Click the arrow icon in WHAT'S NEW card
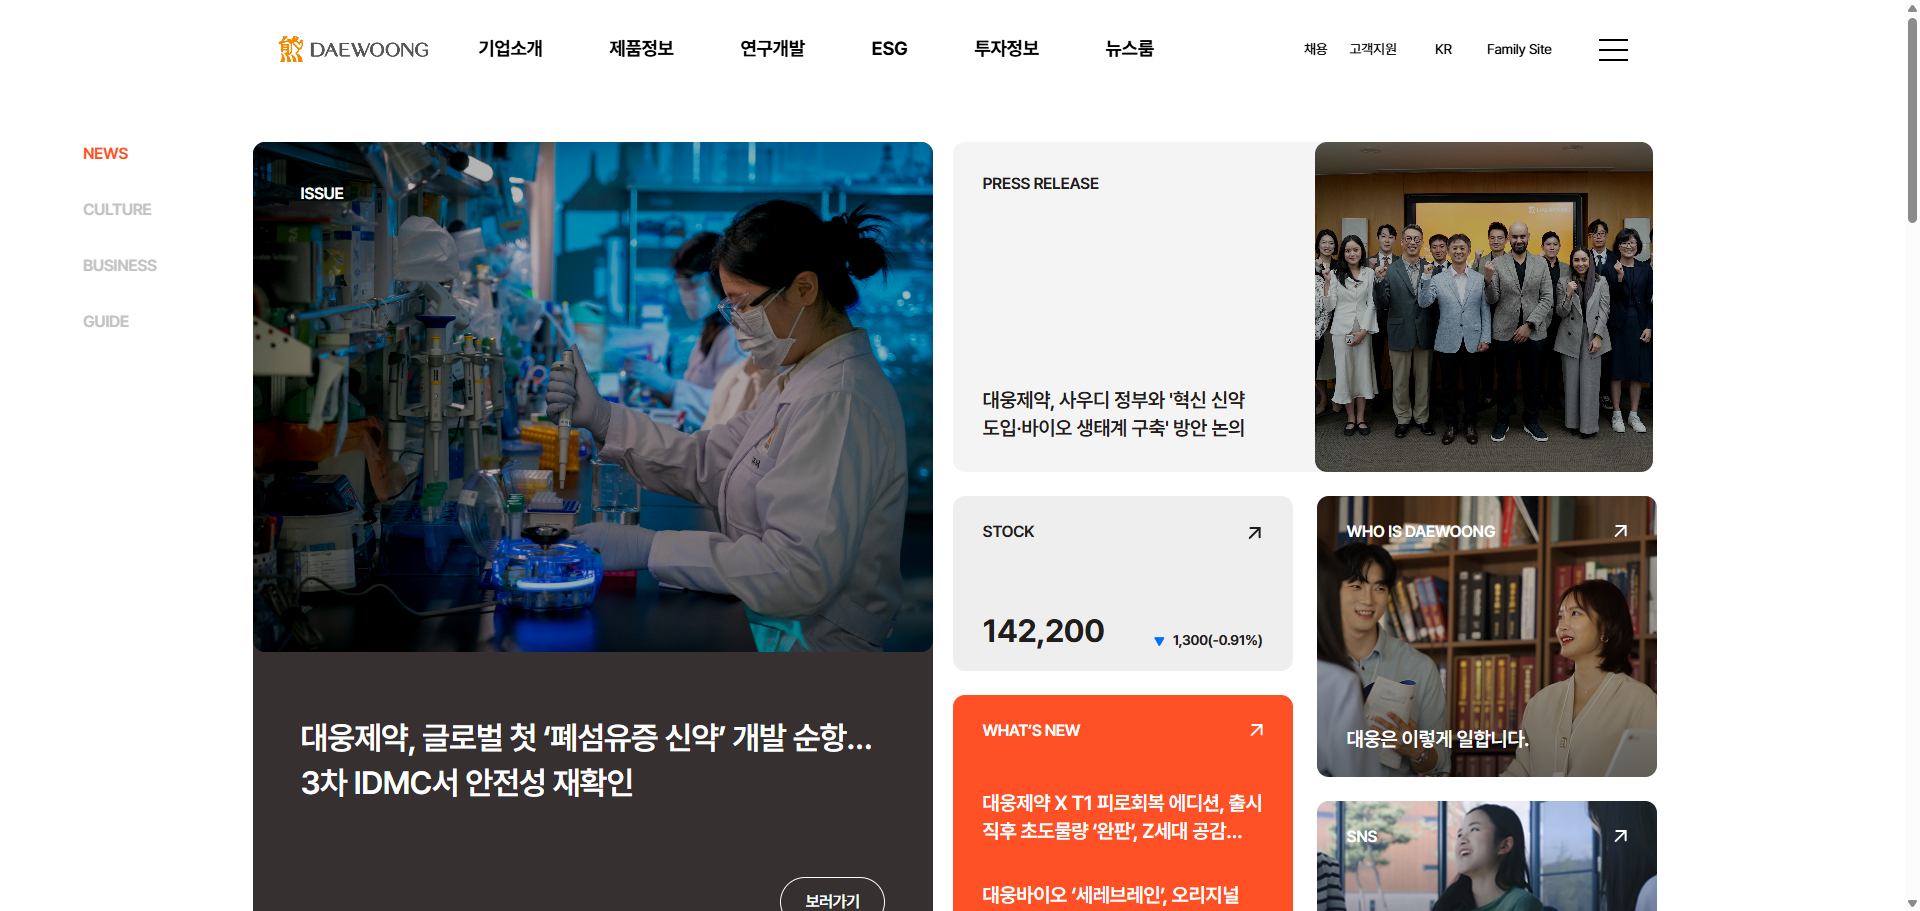 tap(1256, 731)
